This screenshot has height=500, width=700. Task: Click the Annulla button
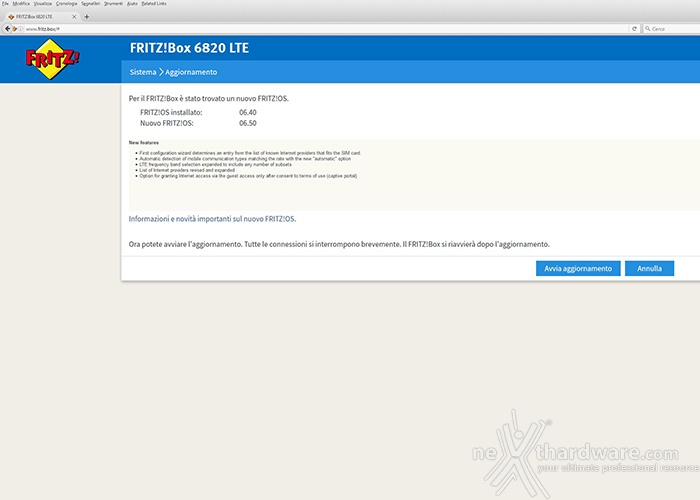650,268
